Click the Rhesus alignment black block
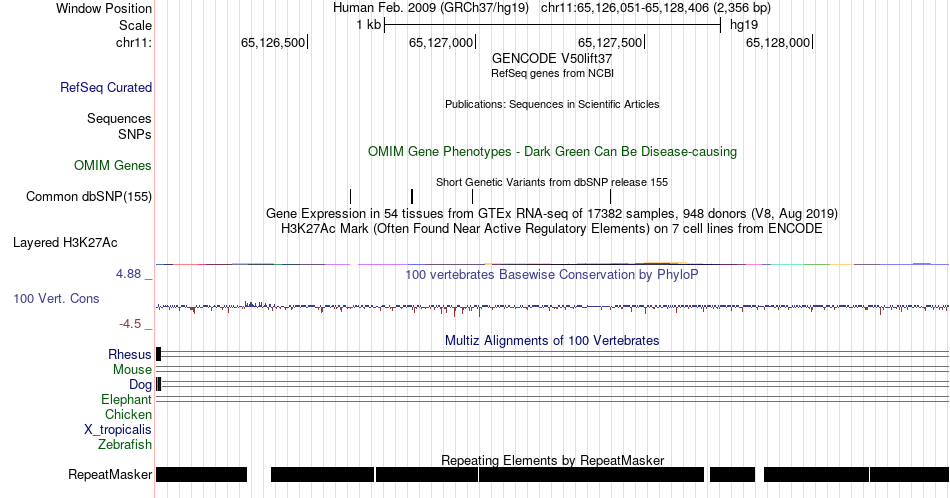This screenshot has width=950, height=498. click(x=159, y=354)
